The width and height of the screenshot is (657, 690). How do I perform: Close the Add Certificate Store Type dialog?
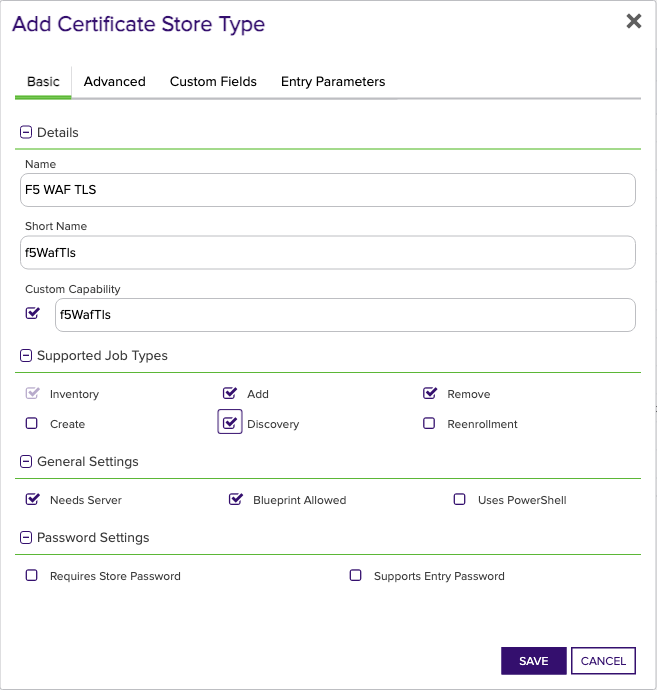point(634,21)
